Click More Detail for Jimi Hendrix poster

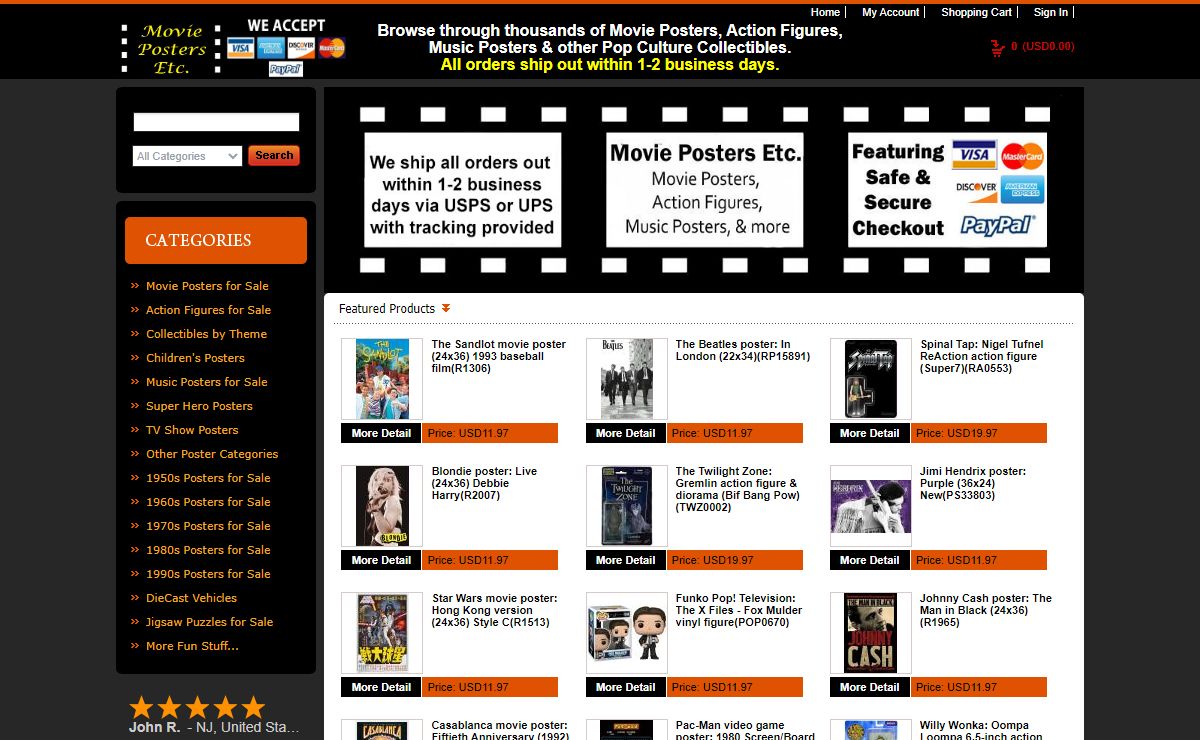click(x=870, y=560)
